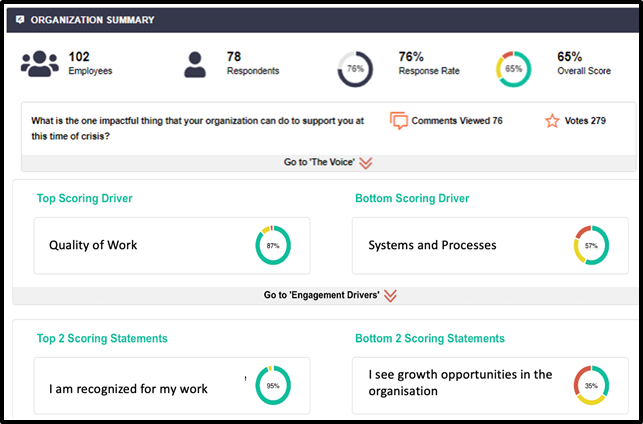Follow the Go to 'Engagement Drivers' link

pos(321,295)
